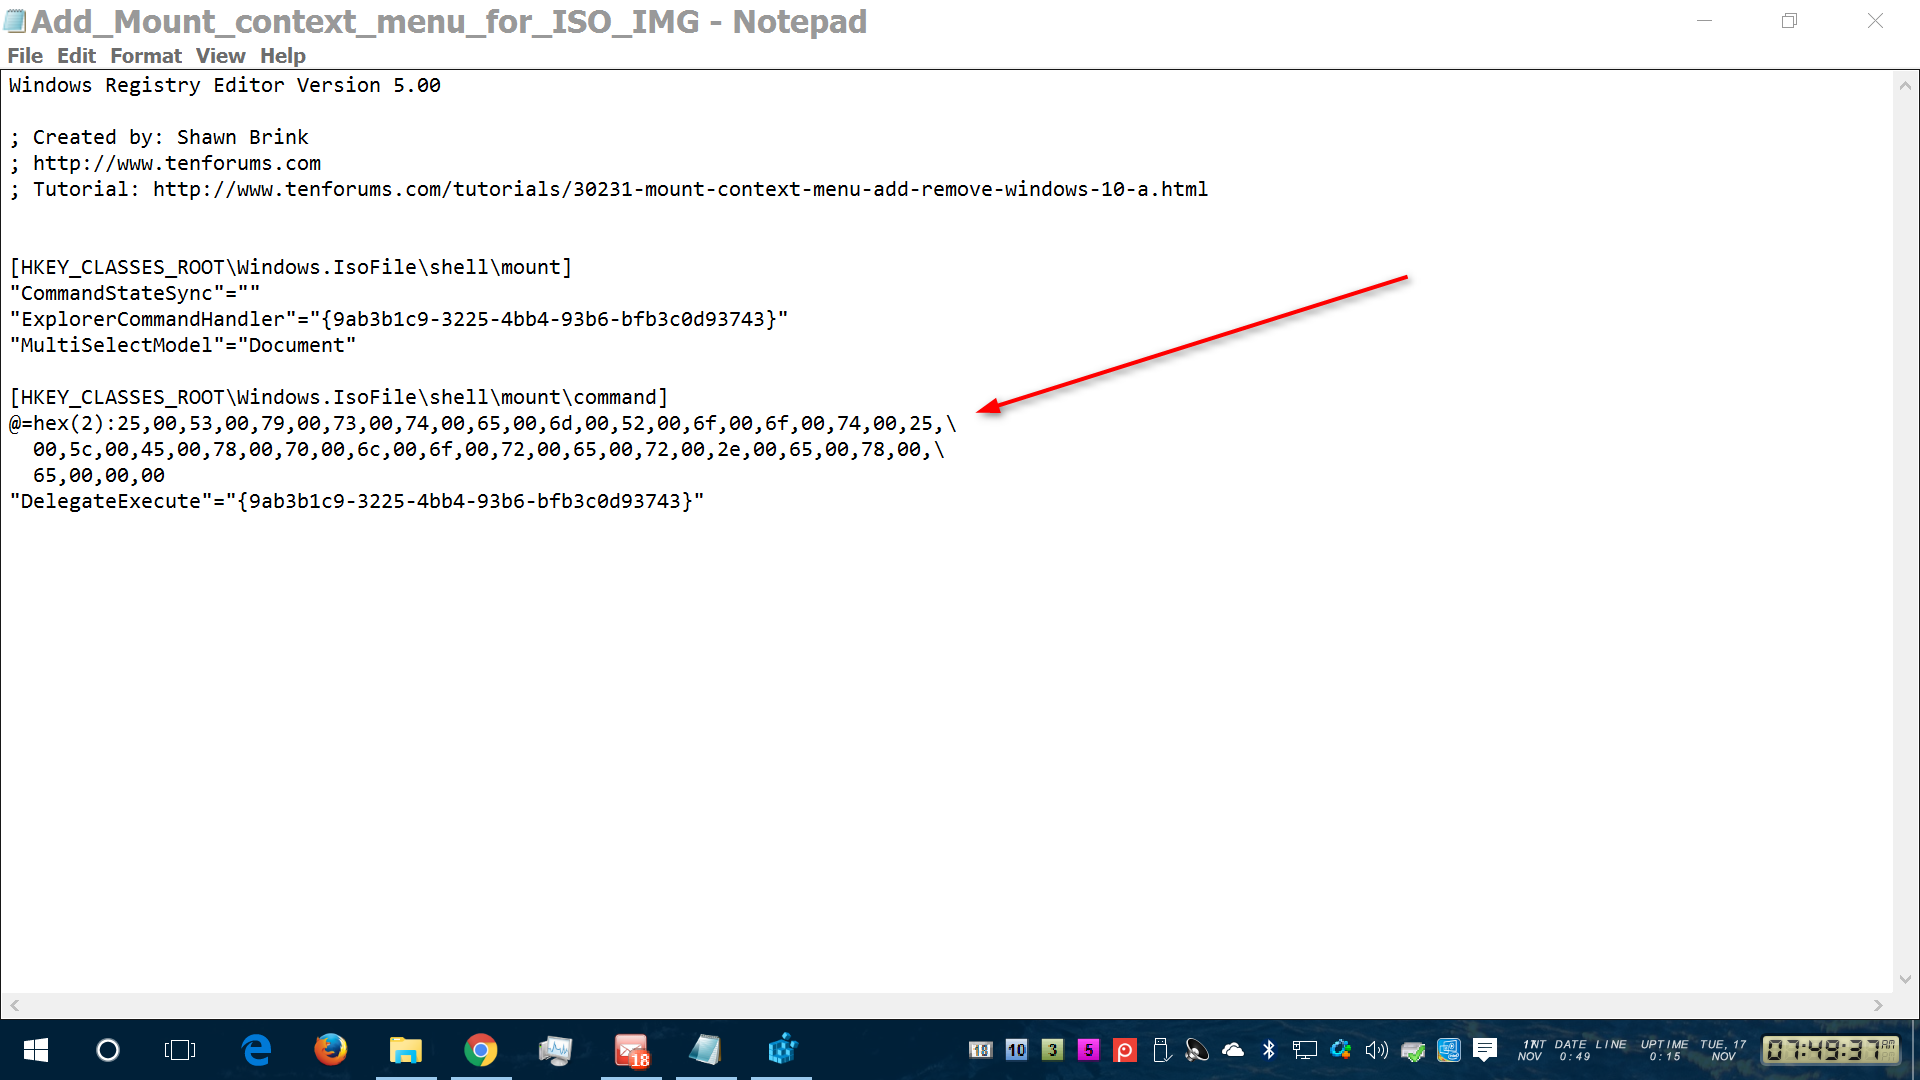Click the blue 10 tray icon
This screenshot has width=1920, height=1080.
1017,1050
